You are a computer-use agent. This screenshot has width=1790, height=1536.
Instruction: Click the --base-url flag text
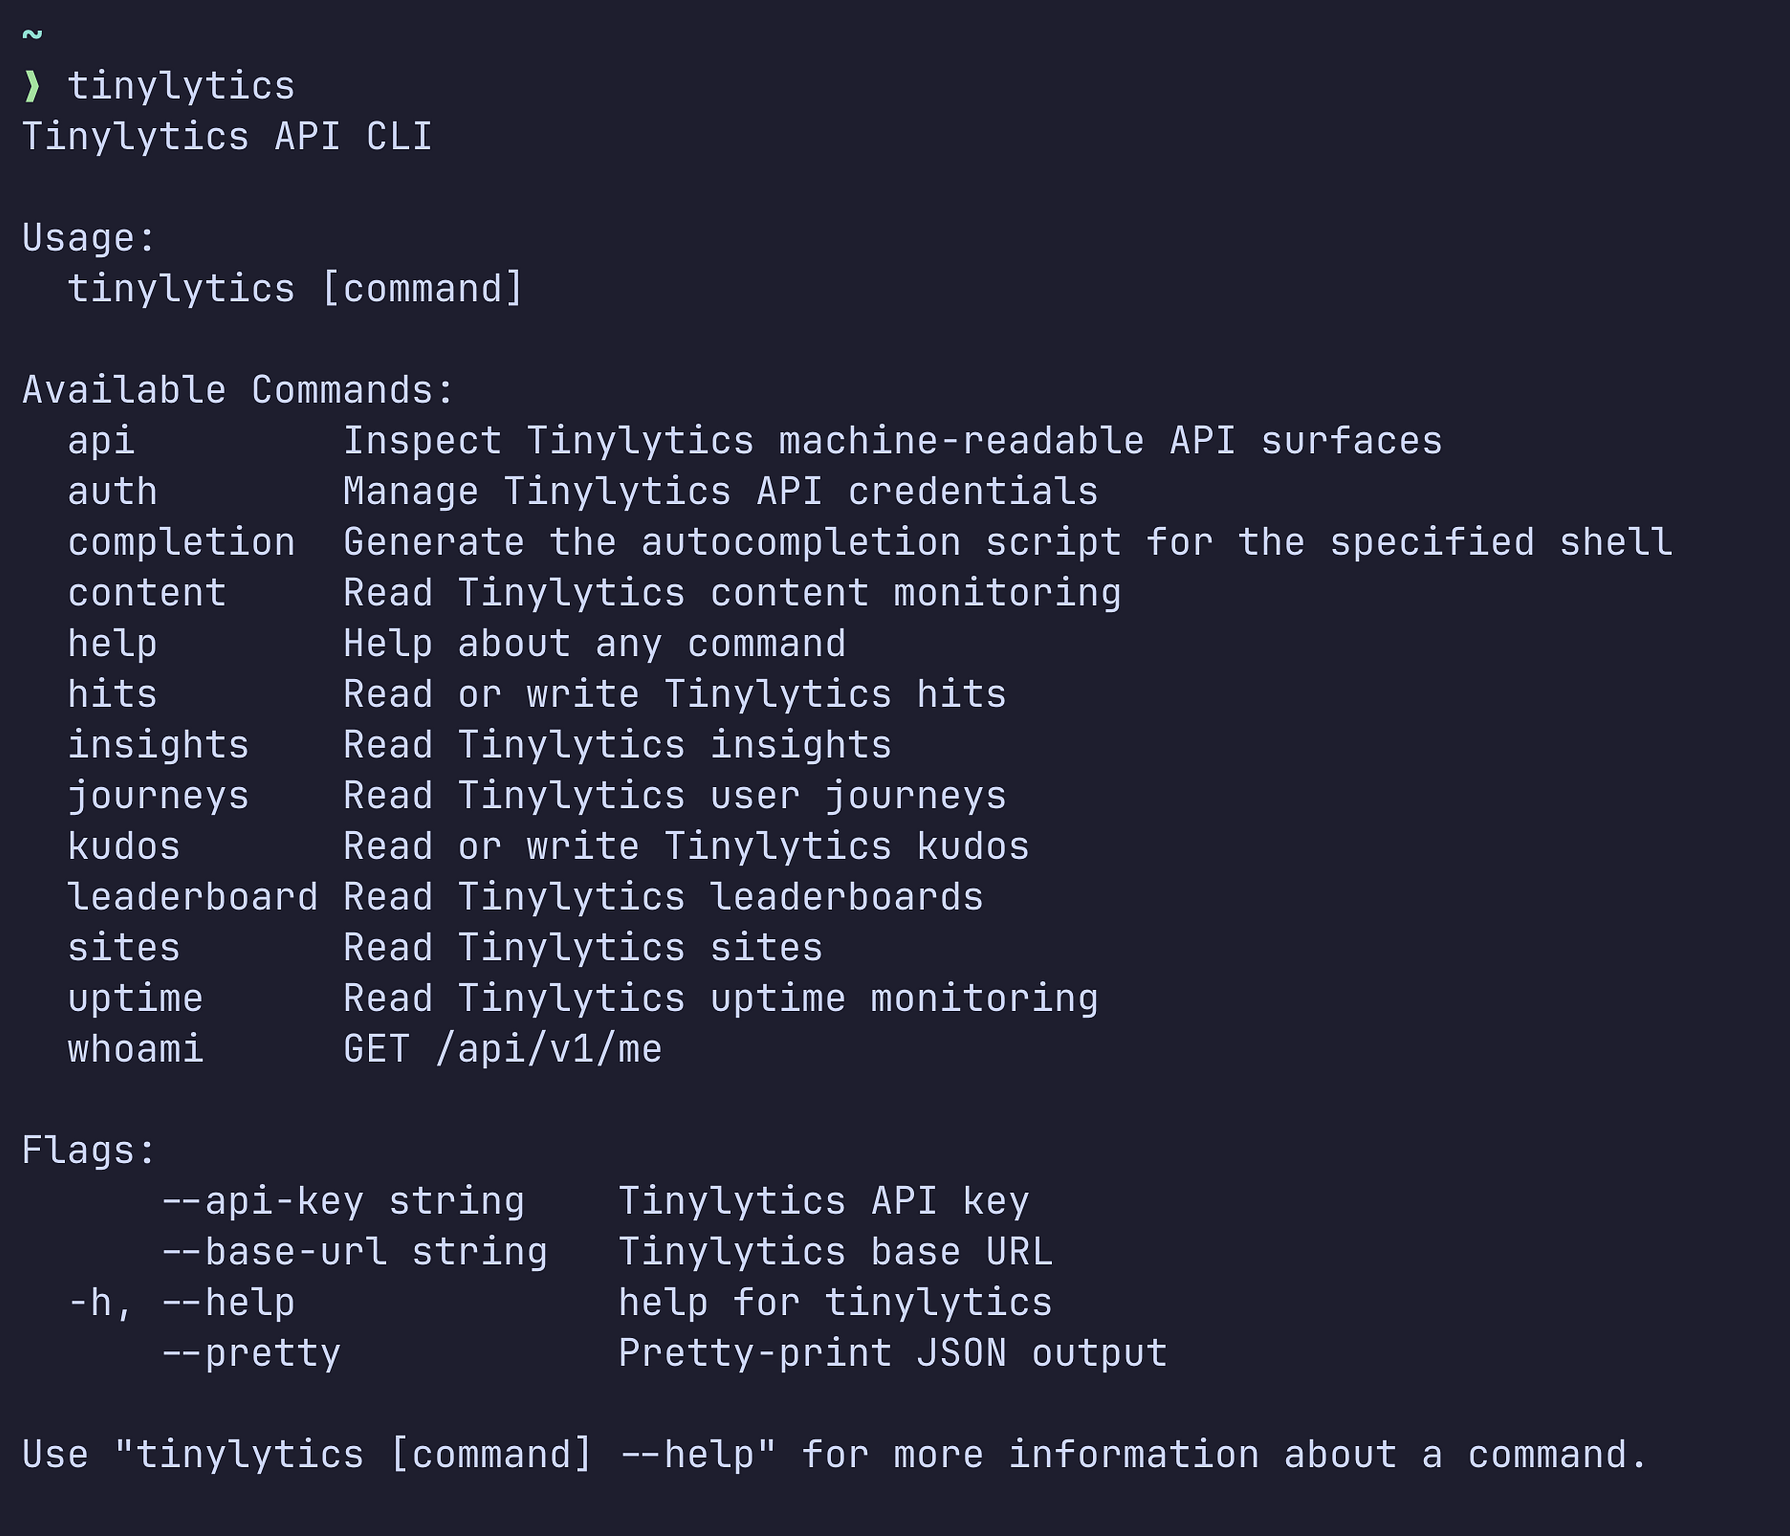point(284,1253)
